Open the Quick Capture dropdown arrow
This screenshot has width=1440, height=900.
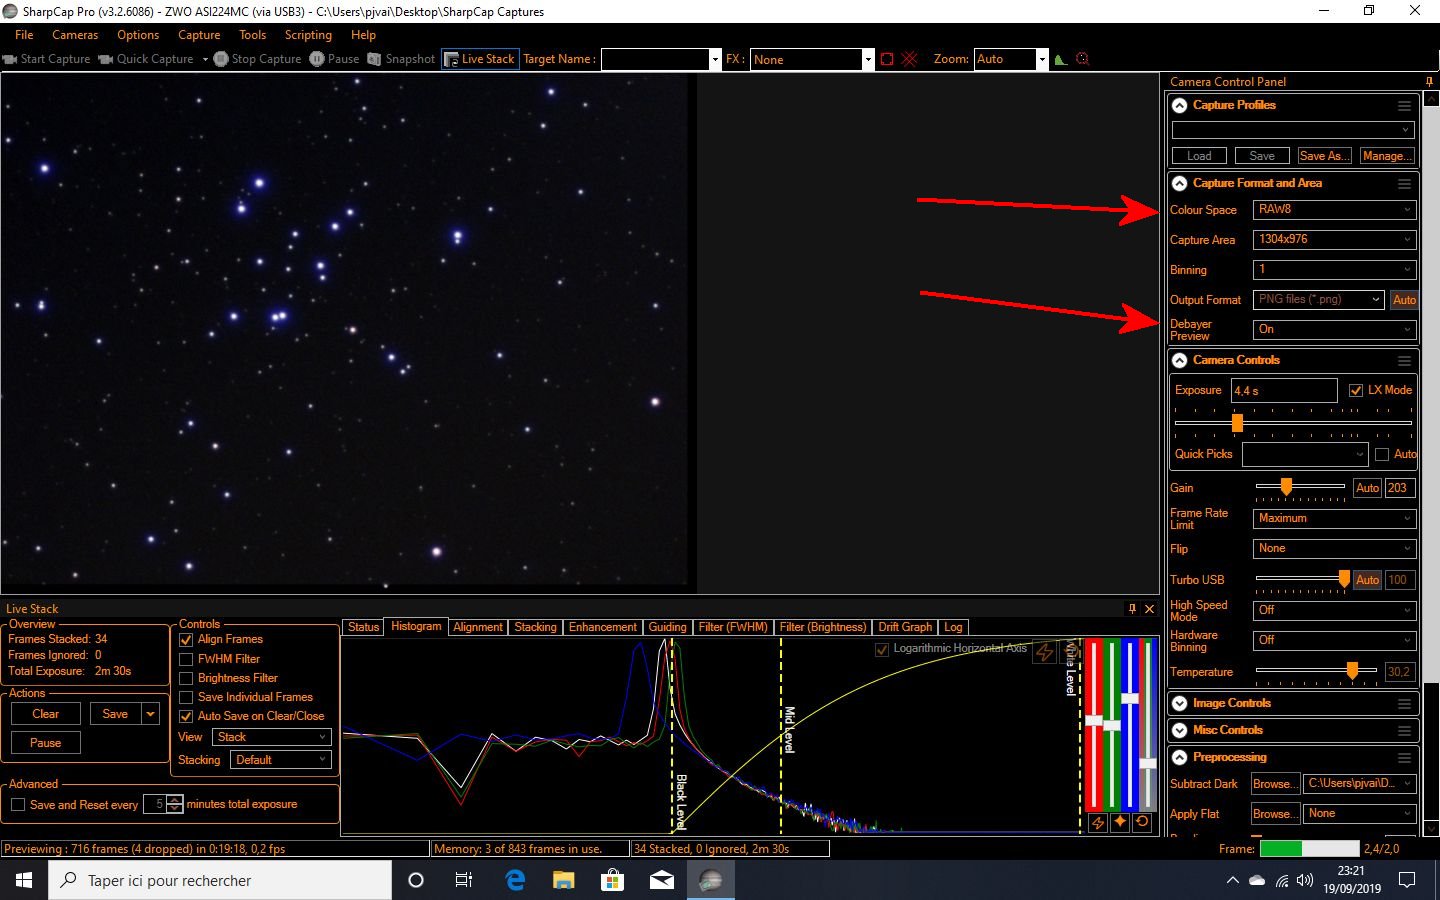(x=205, y=59)
